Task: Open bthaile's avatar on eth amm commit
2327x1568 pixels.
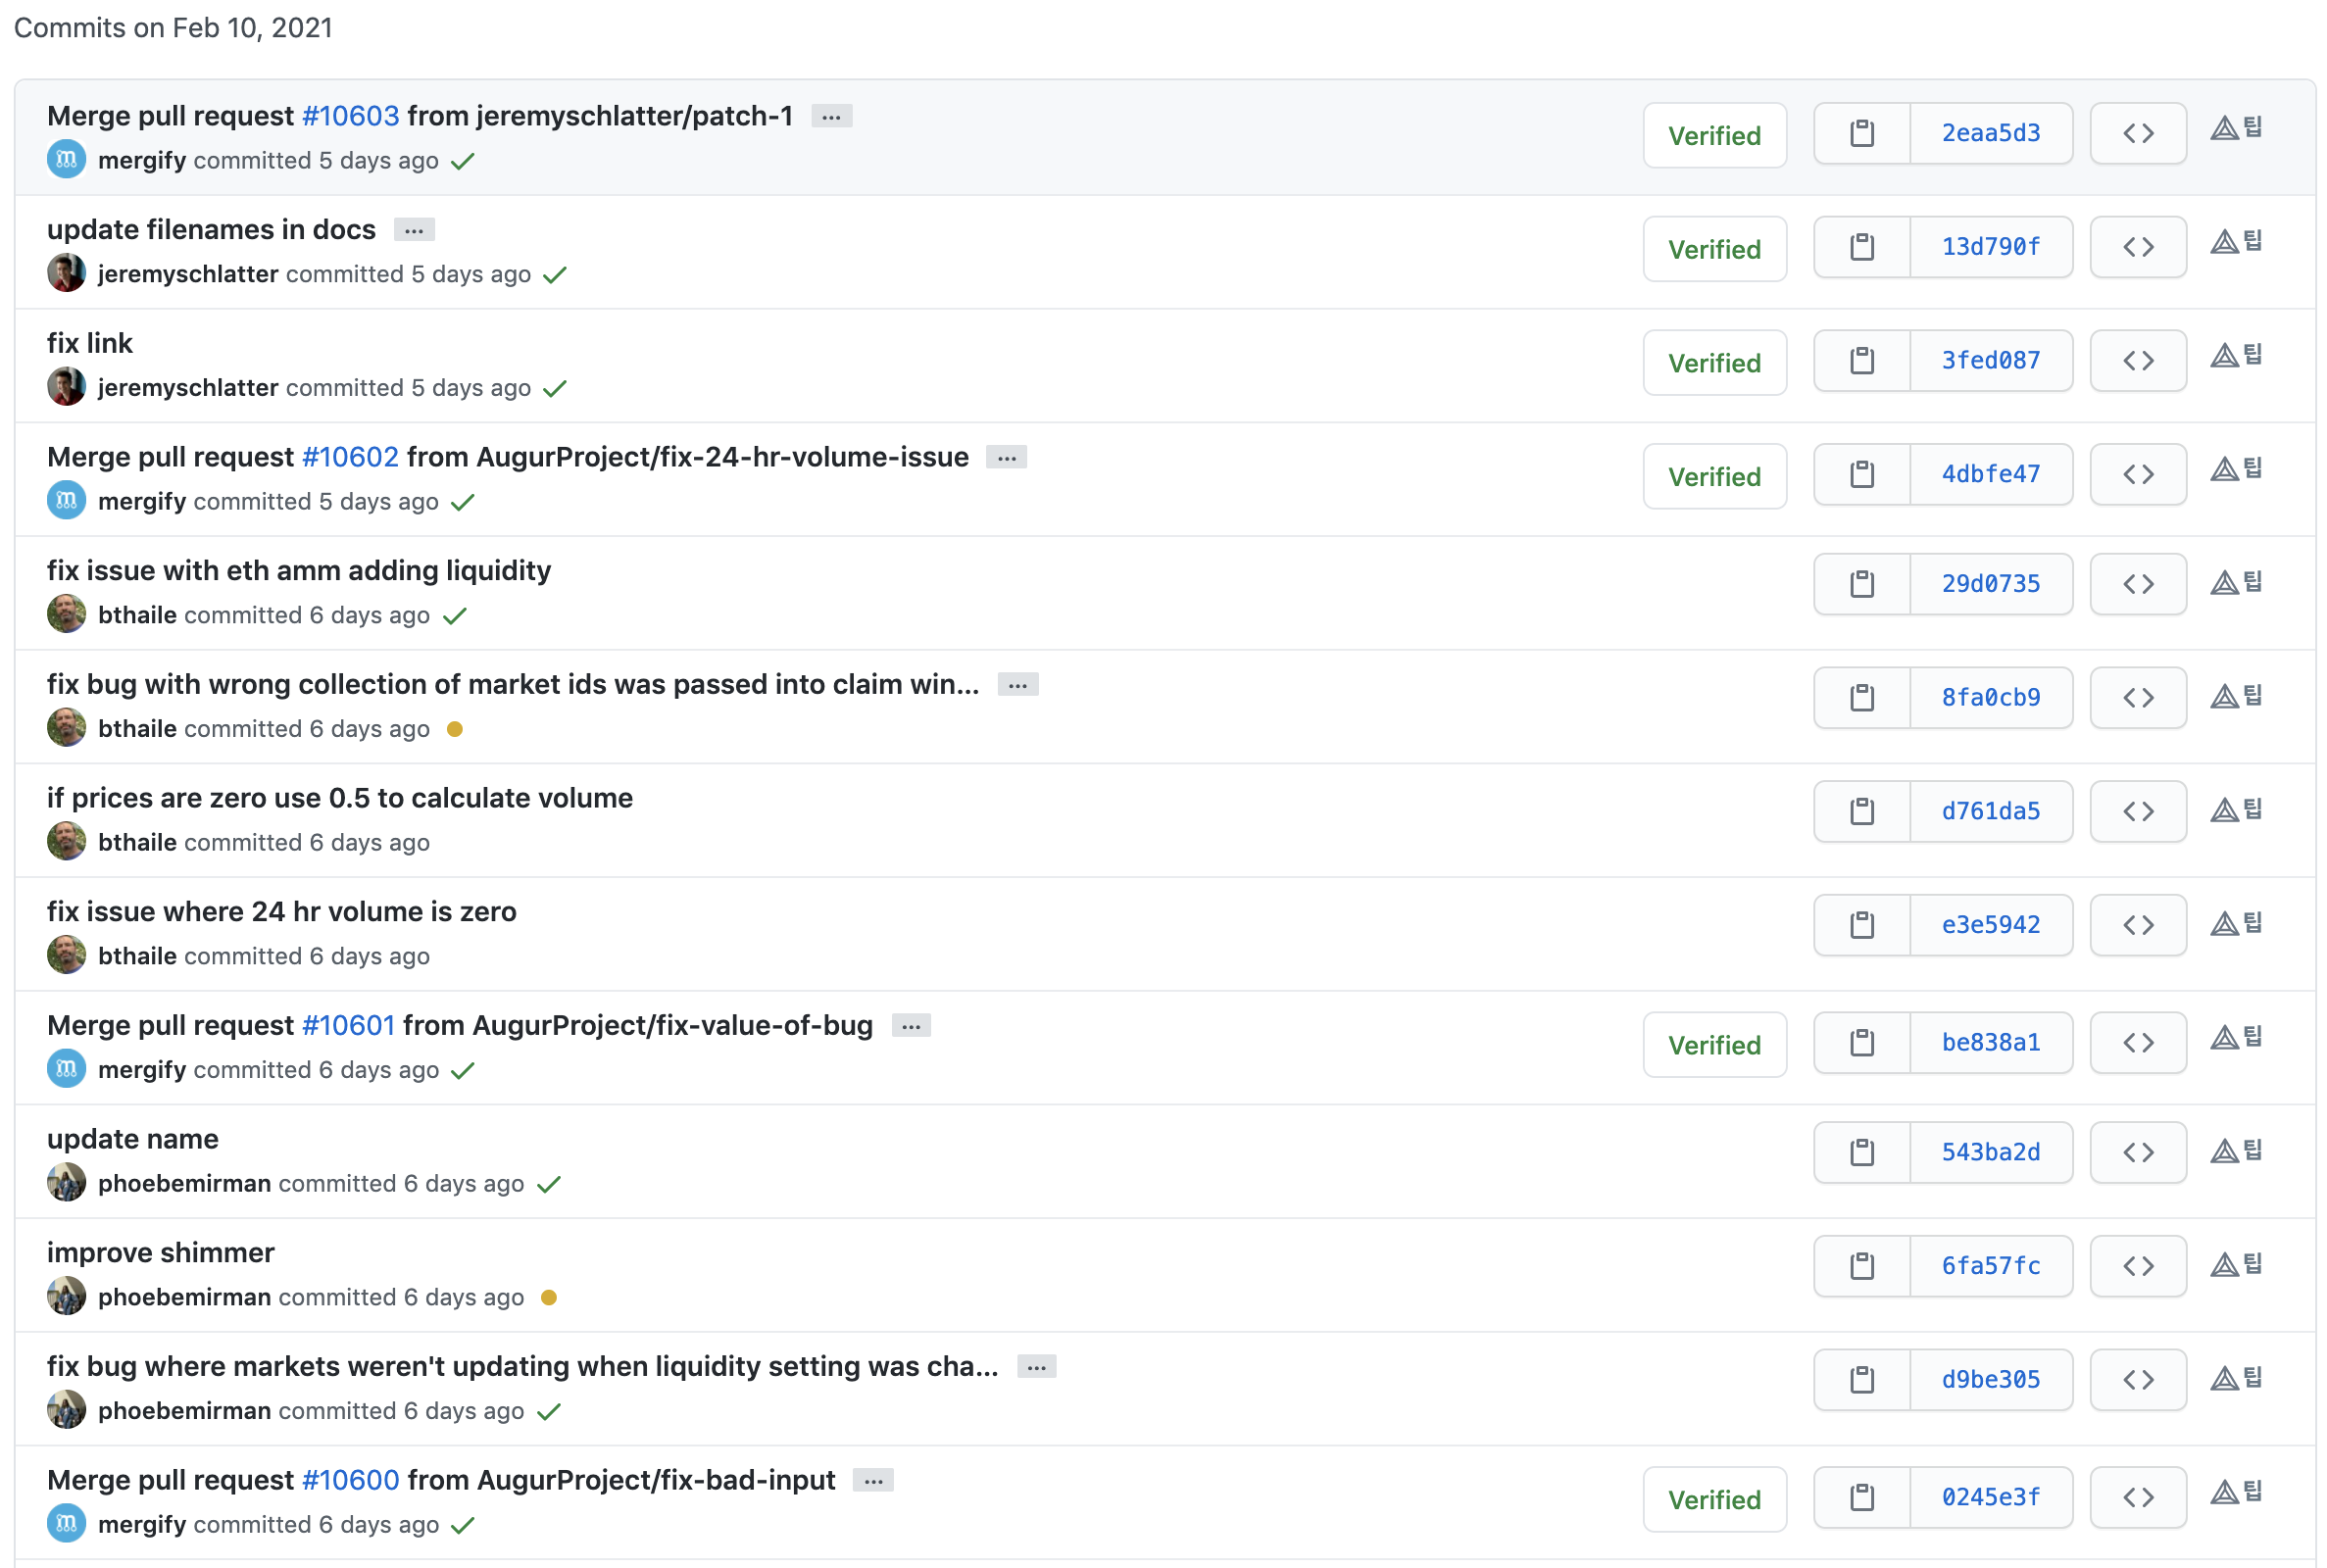Action: point(66,613)
